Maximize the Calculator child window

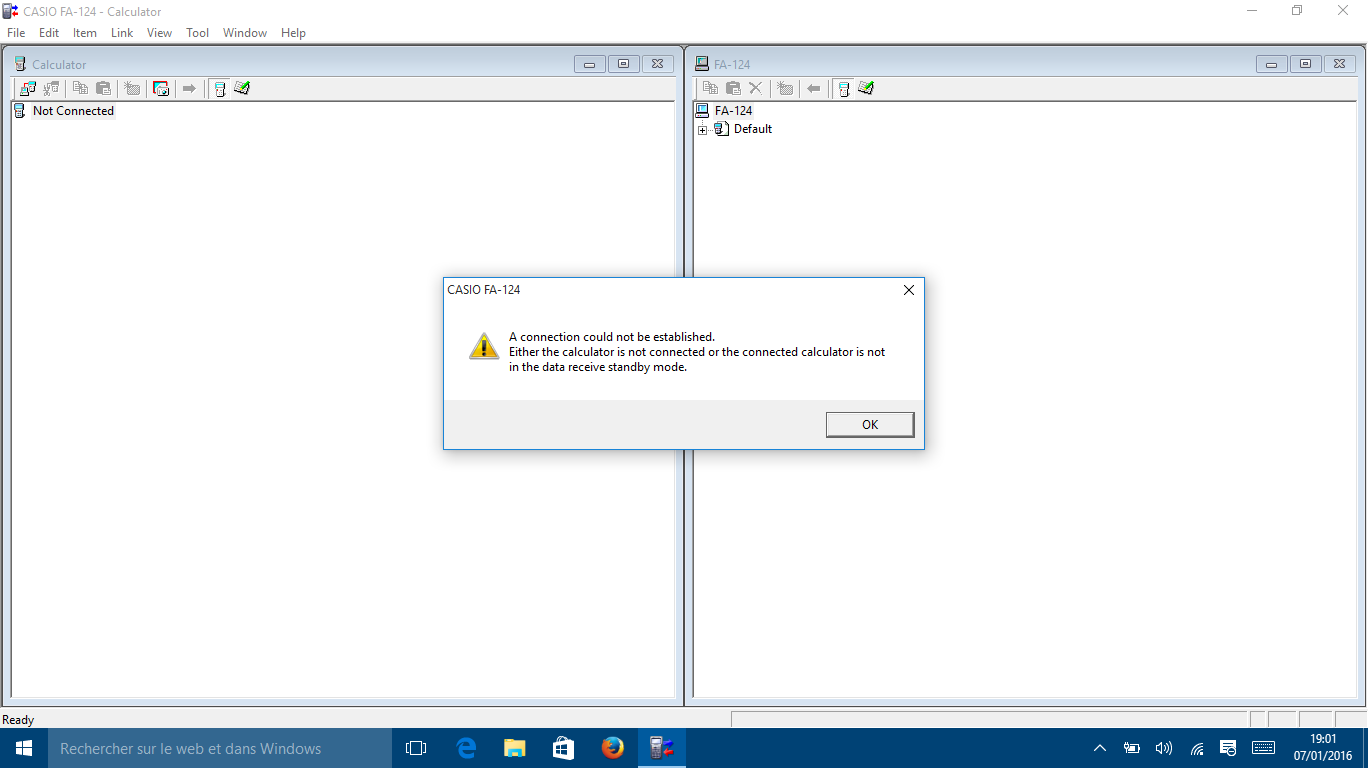pos(623,64)
